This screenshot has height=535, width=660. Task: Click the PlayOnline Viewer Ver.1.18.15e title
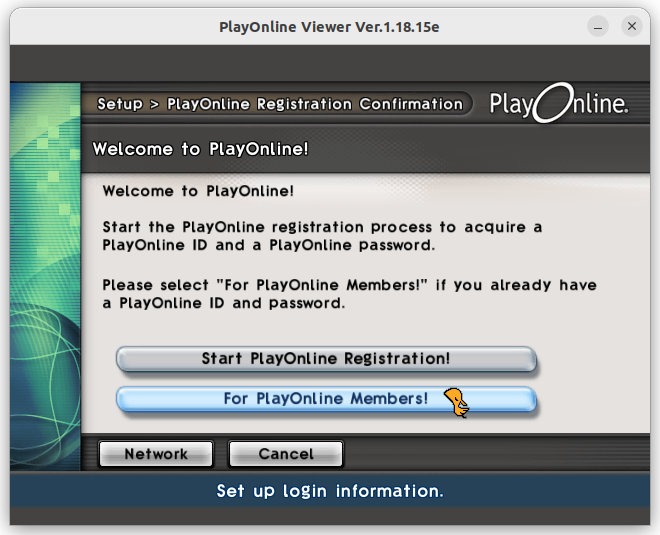coord(329,27)
